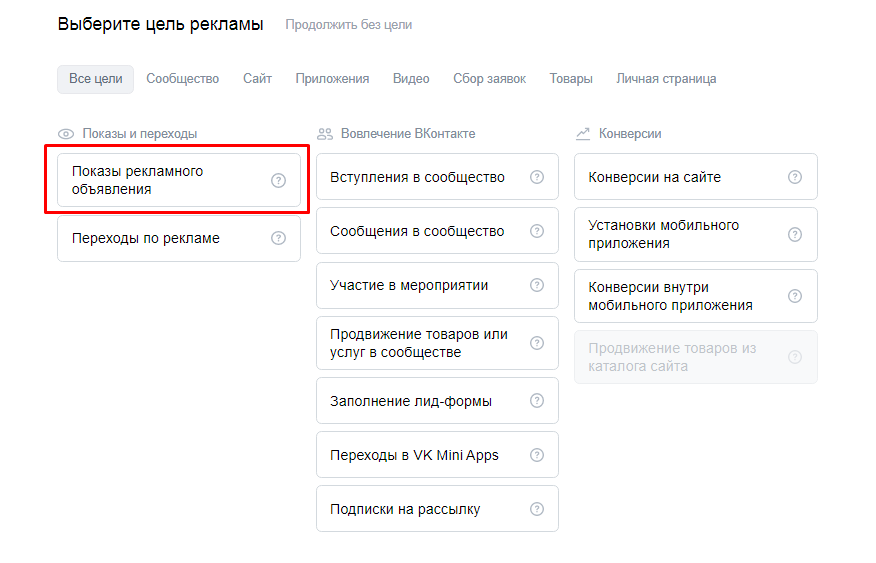Show help for Подписки на рассылку
Image resolution: width=876 pixels, height=563 pixels.
click(537, 509)
